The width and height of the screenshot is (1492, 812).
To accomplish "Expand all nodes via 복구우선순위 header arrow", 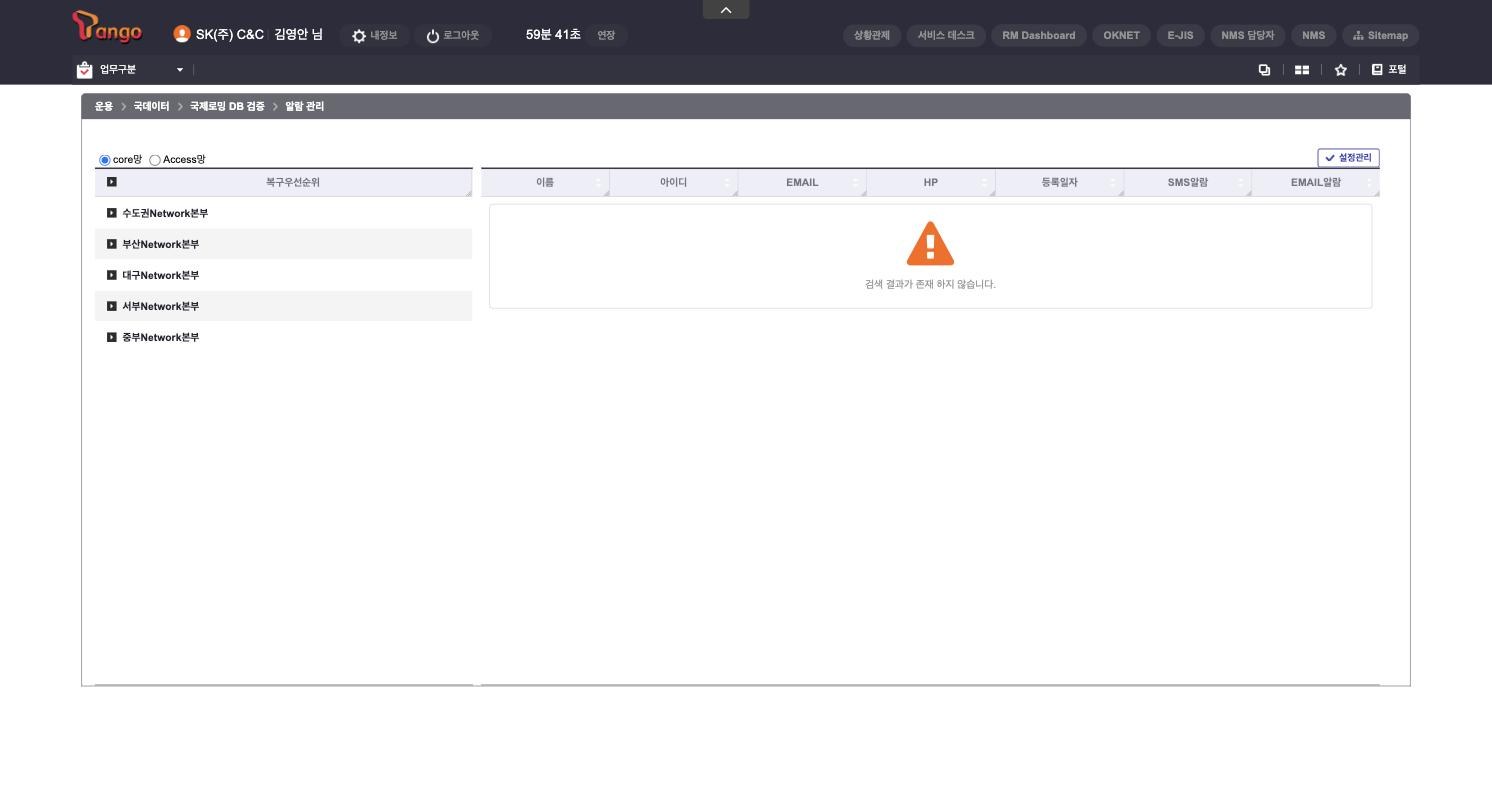I will click(112, 182).
